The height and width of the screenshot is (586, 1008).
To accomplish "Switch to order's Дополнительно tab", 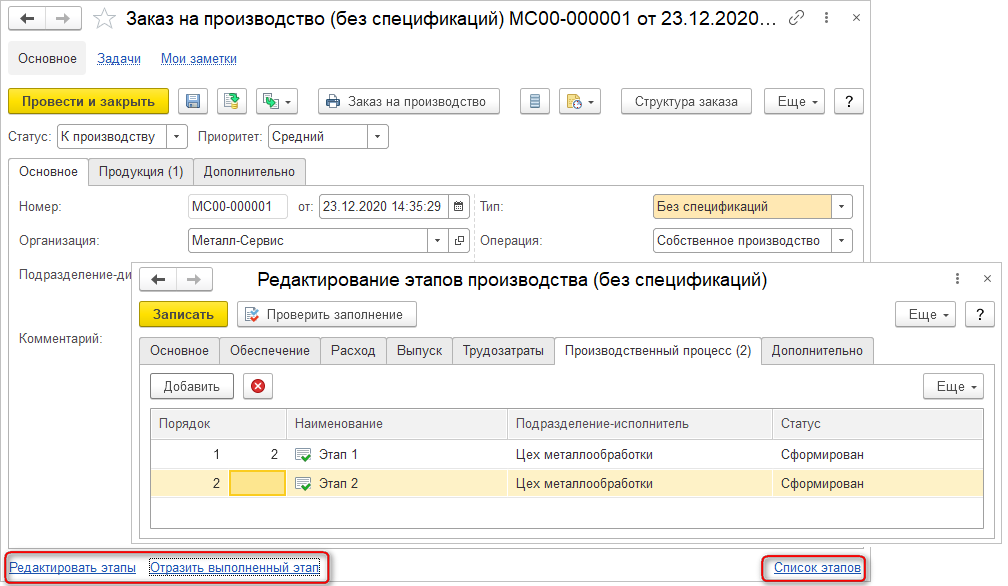I will 249,172.
